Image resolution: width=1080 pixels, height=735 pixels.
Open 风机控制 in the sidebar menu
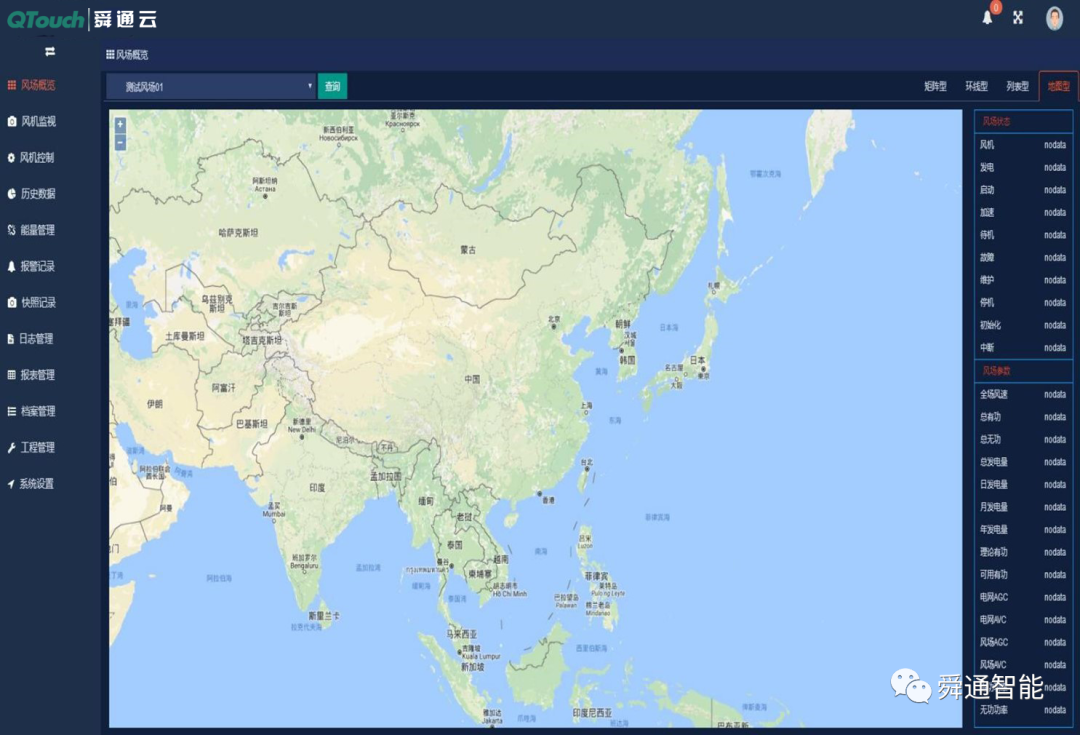pos(37,158)
